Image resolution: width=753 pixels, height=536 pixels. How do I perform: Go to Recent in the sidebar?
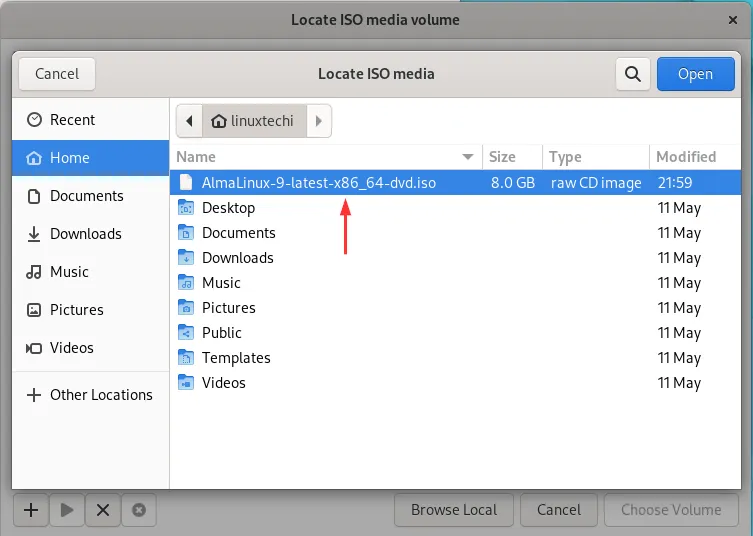[x=90, y=120]
